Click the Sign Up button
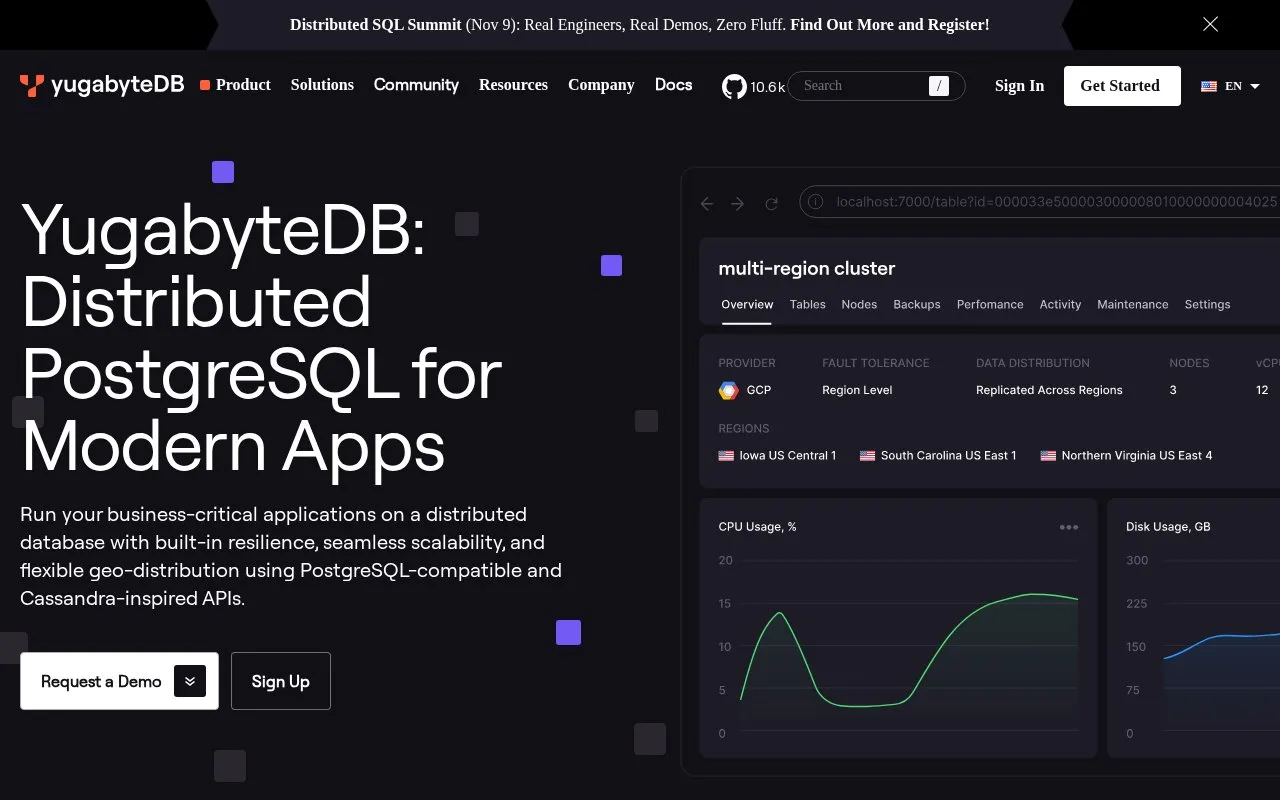 pos(280,681)
